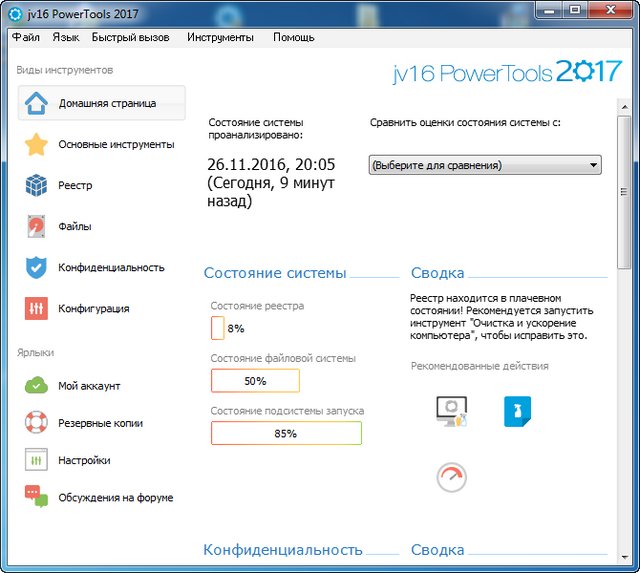Open the Файл menu

(x=26, y=37)
